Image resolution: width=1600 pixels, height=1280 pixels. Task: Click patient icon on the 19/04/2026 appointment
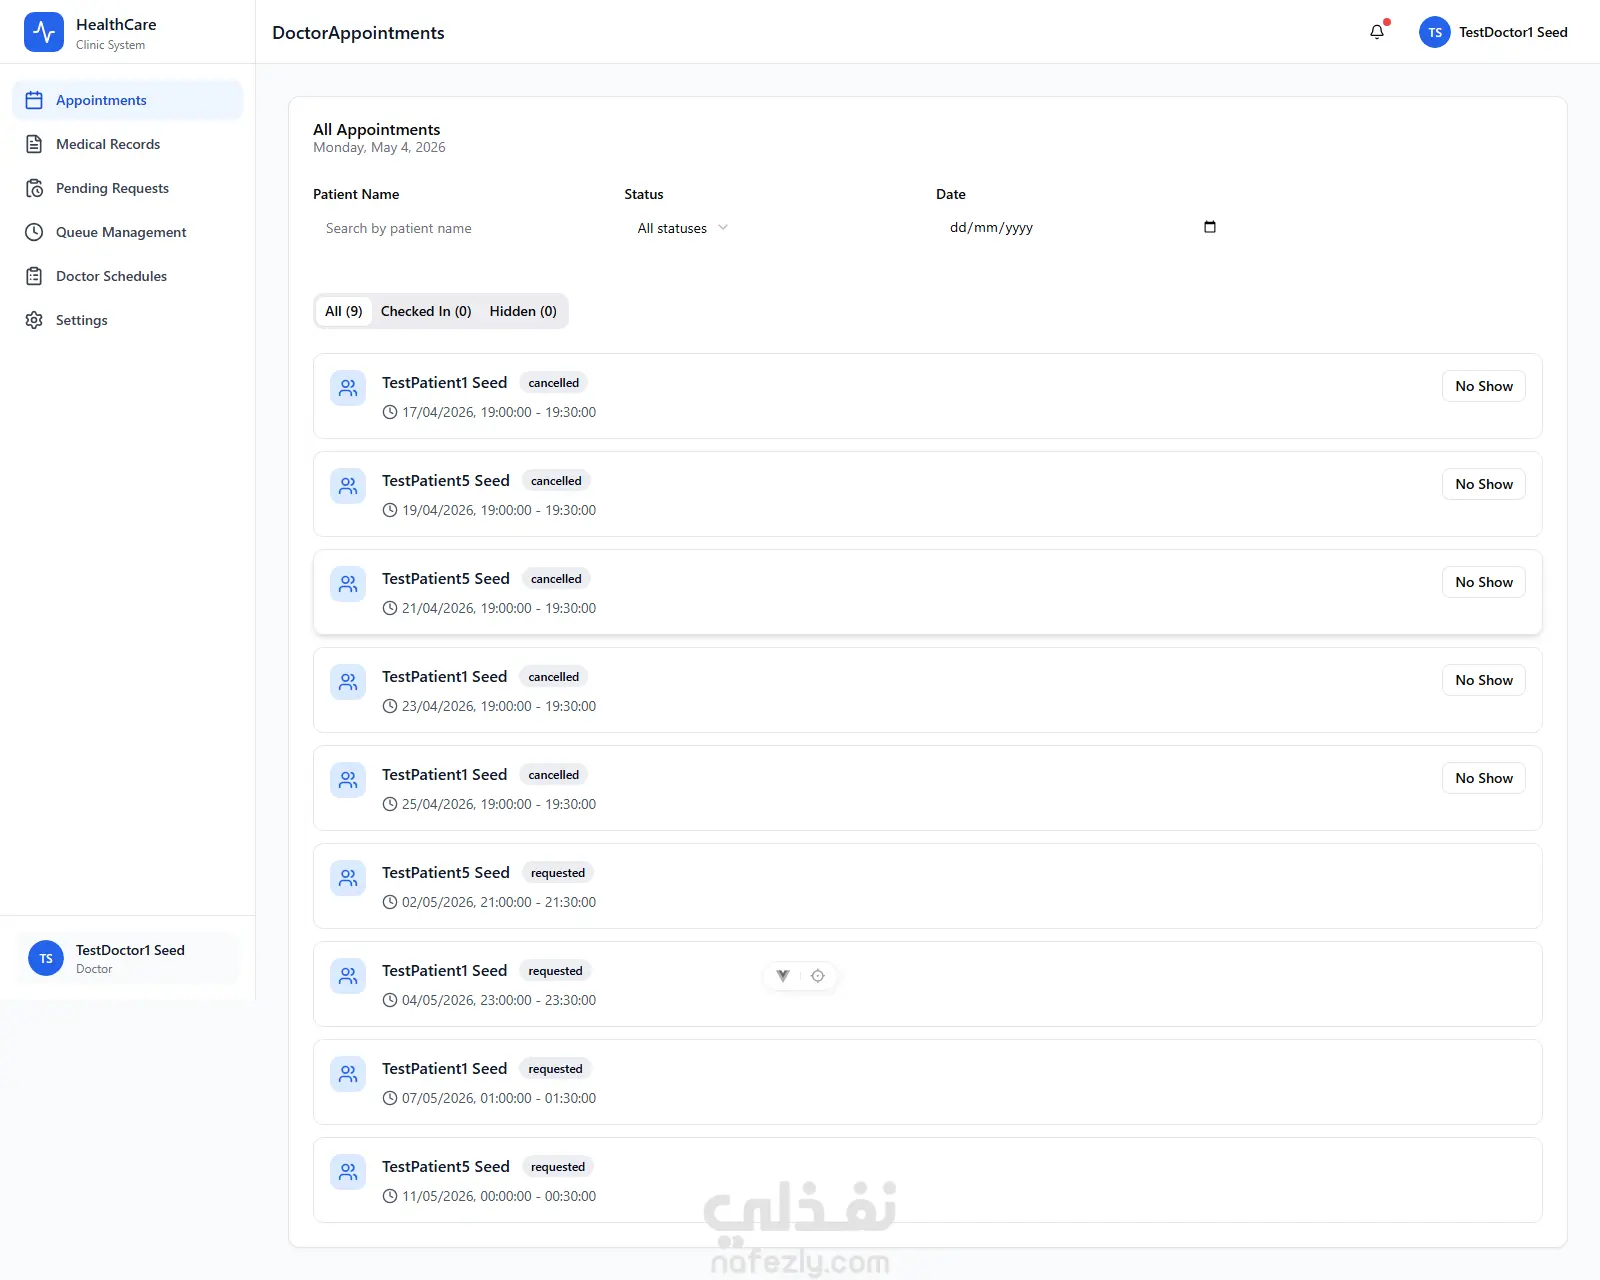348,486
